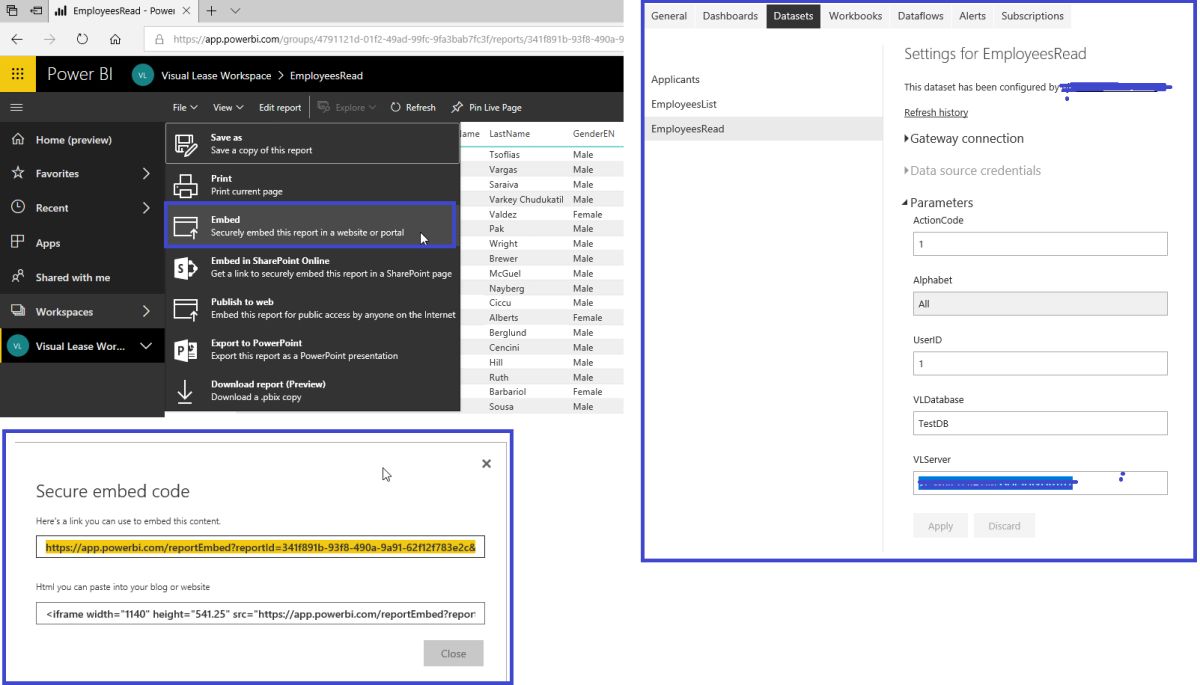Viewport: 1200px width, 685px height.
Task: Expand the Data source credentials section
Action: coord(972,170)
